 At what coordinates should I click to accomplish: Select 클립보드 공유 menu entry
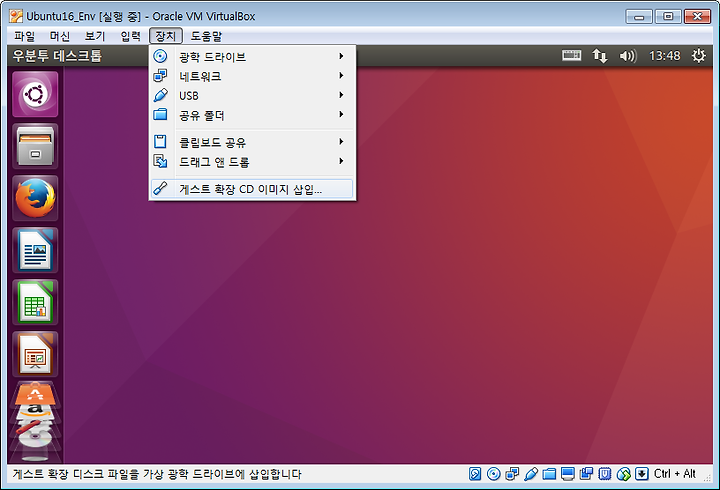tap(253, 142)
